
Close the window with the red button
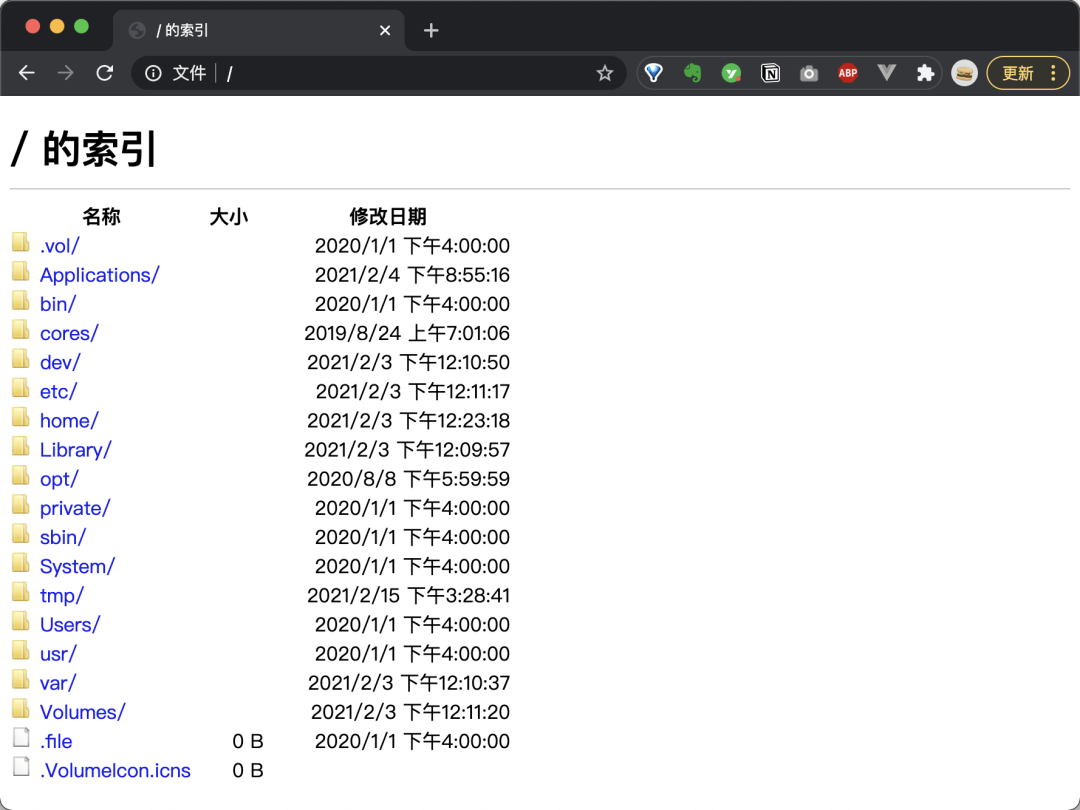[x=32, y=27]
